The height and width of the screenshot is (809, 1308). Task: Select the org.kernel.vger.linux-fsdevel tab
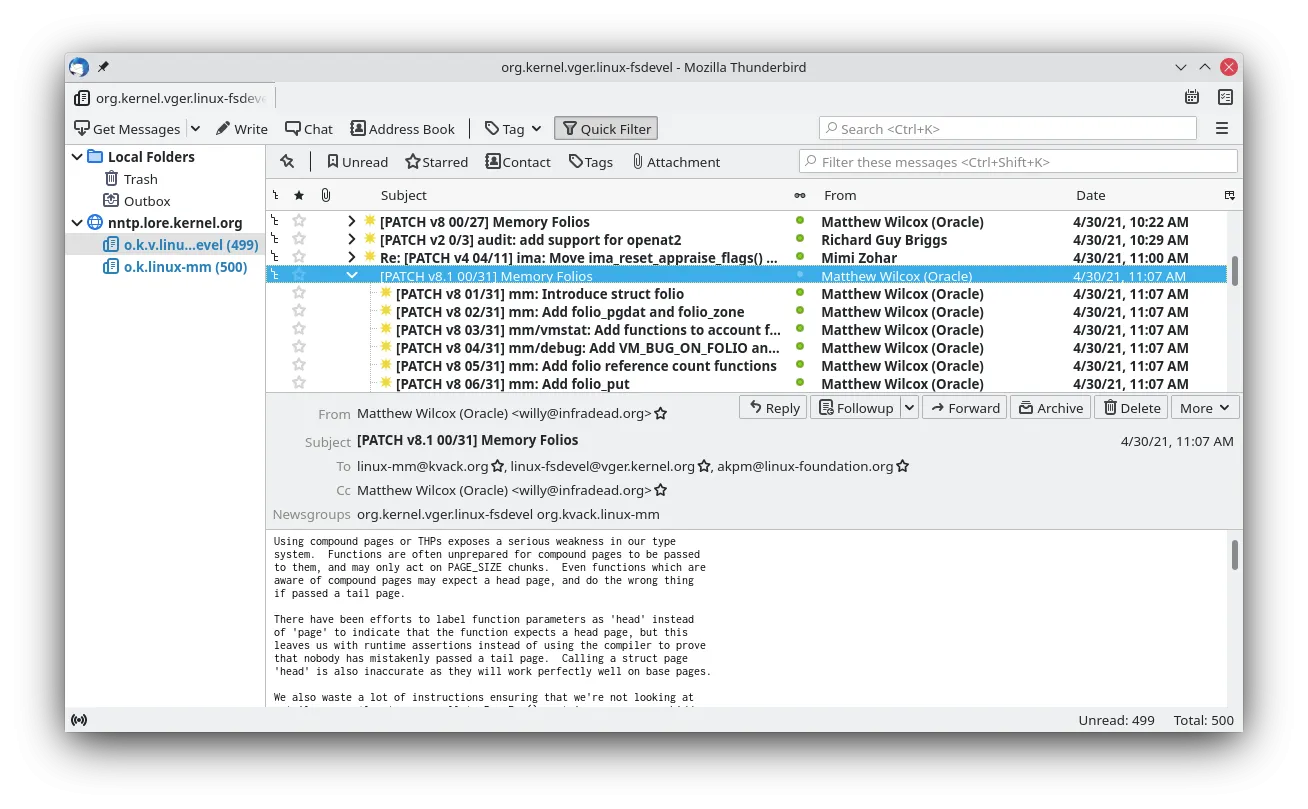pyautogui.click(x=170, y=97)
